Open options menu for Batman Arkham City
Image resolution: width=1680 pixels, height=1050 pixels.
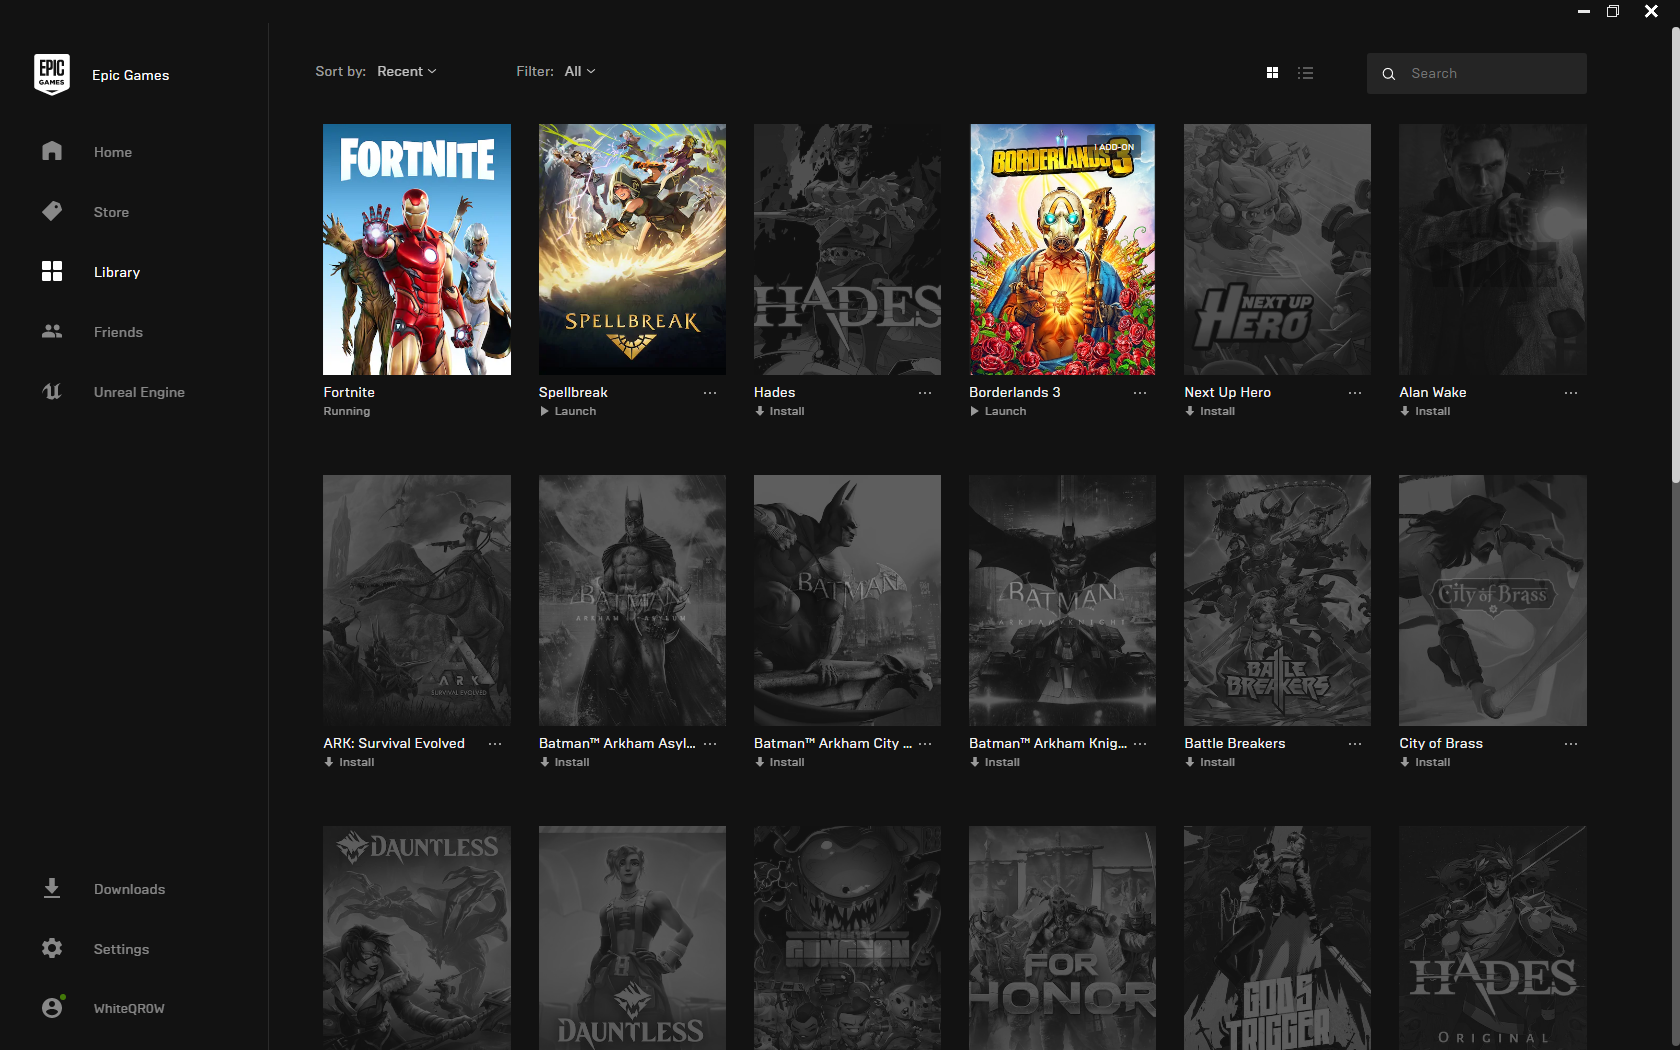point(925,744)
